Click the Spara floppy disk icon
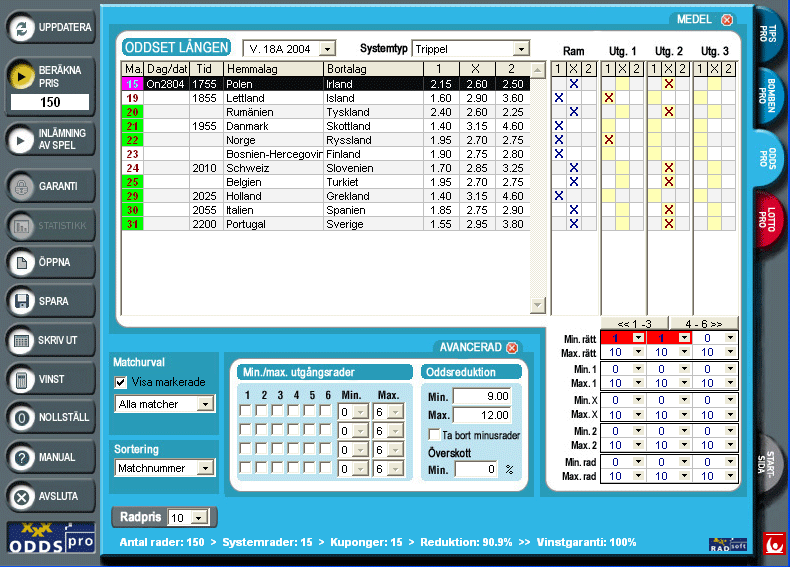Screen dimensions: 790x567 click(21, 301)
